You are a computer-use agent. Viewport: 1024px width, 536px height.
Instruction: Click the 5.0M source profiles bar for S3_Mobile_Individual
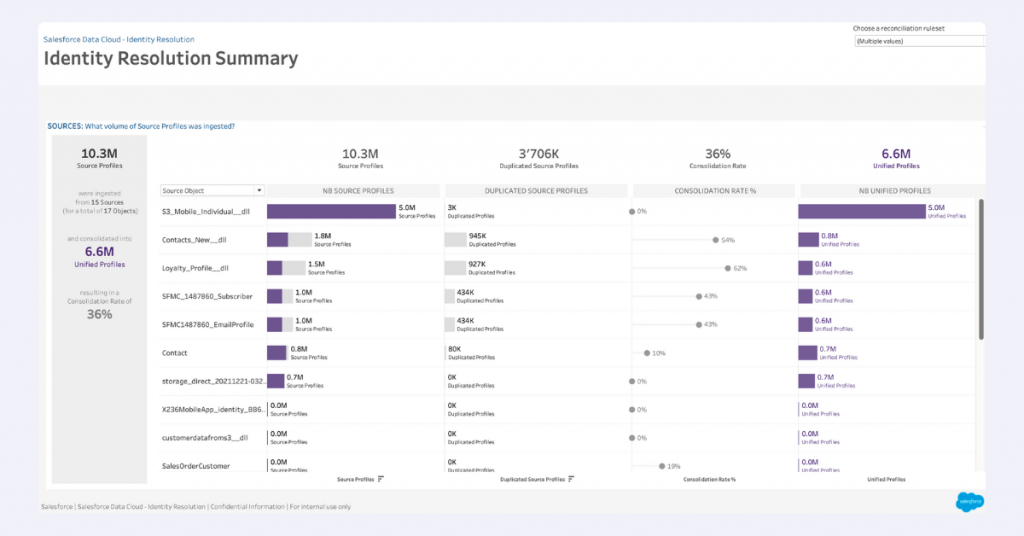tap(331, 212)
